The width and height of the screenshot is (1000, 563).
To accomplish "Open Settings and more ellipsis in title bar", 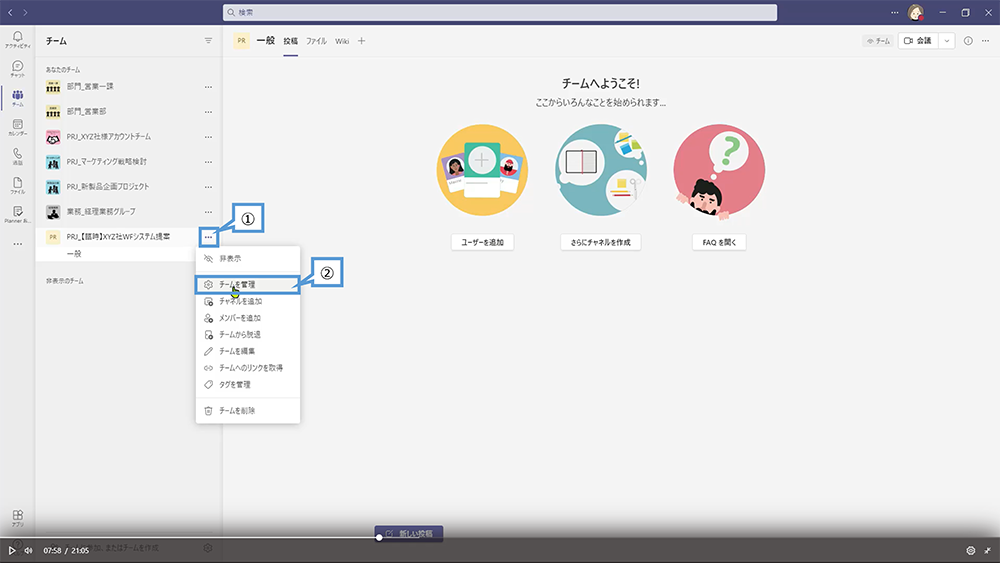I will 894,12.
